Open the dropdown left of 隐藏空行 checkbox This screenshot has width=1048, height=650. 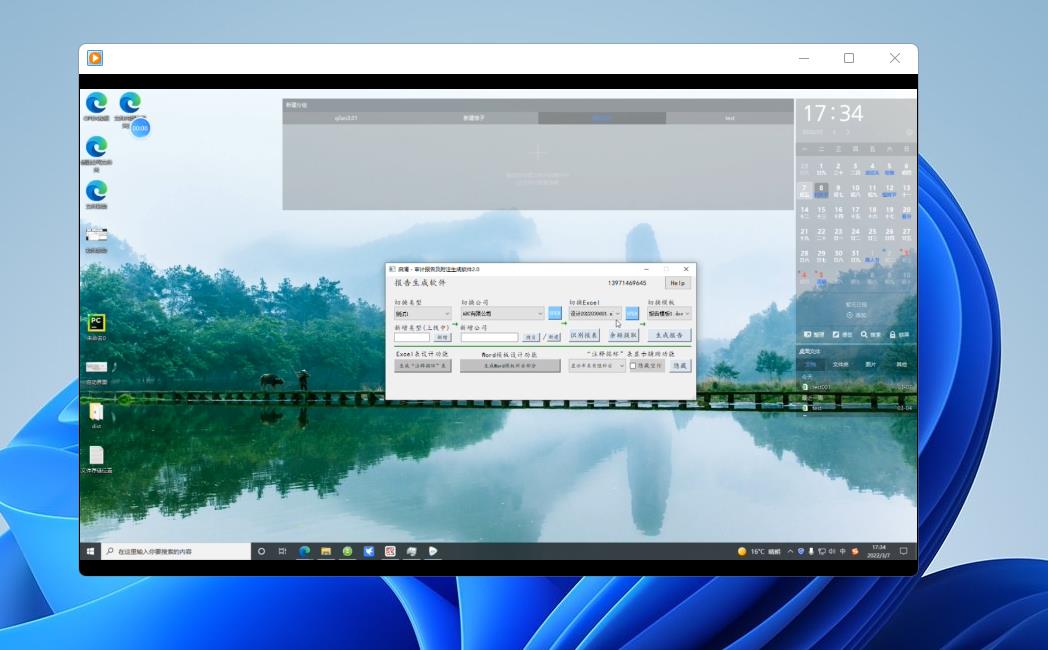[x=597, y=366]
